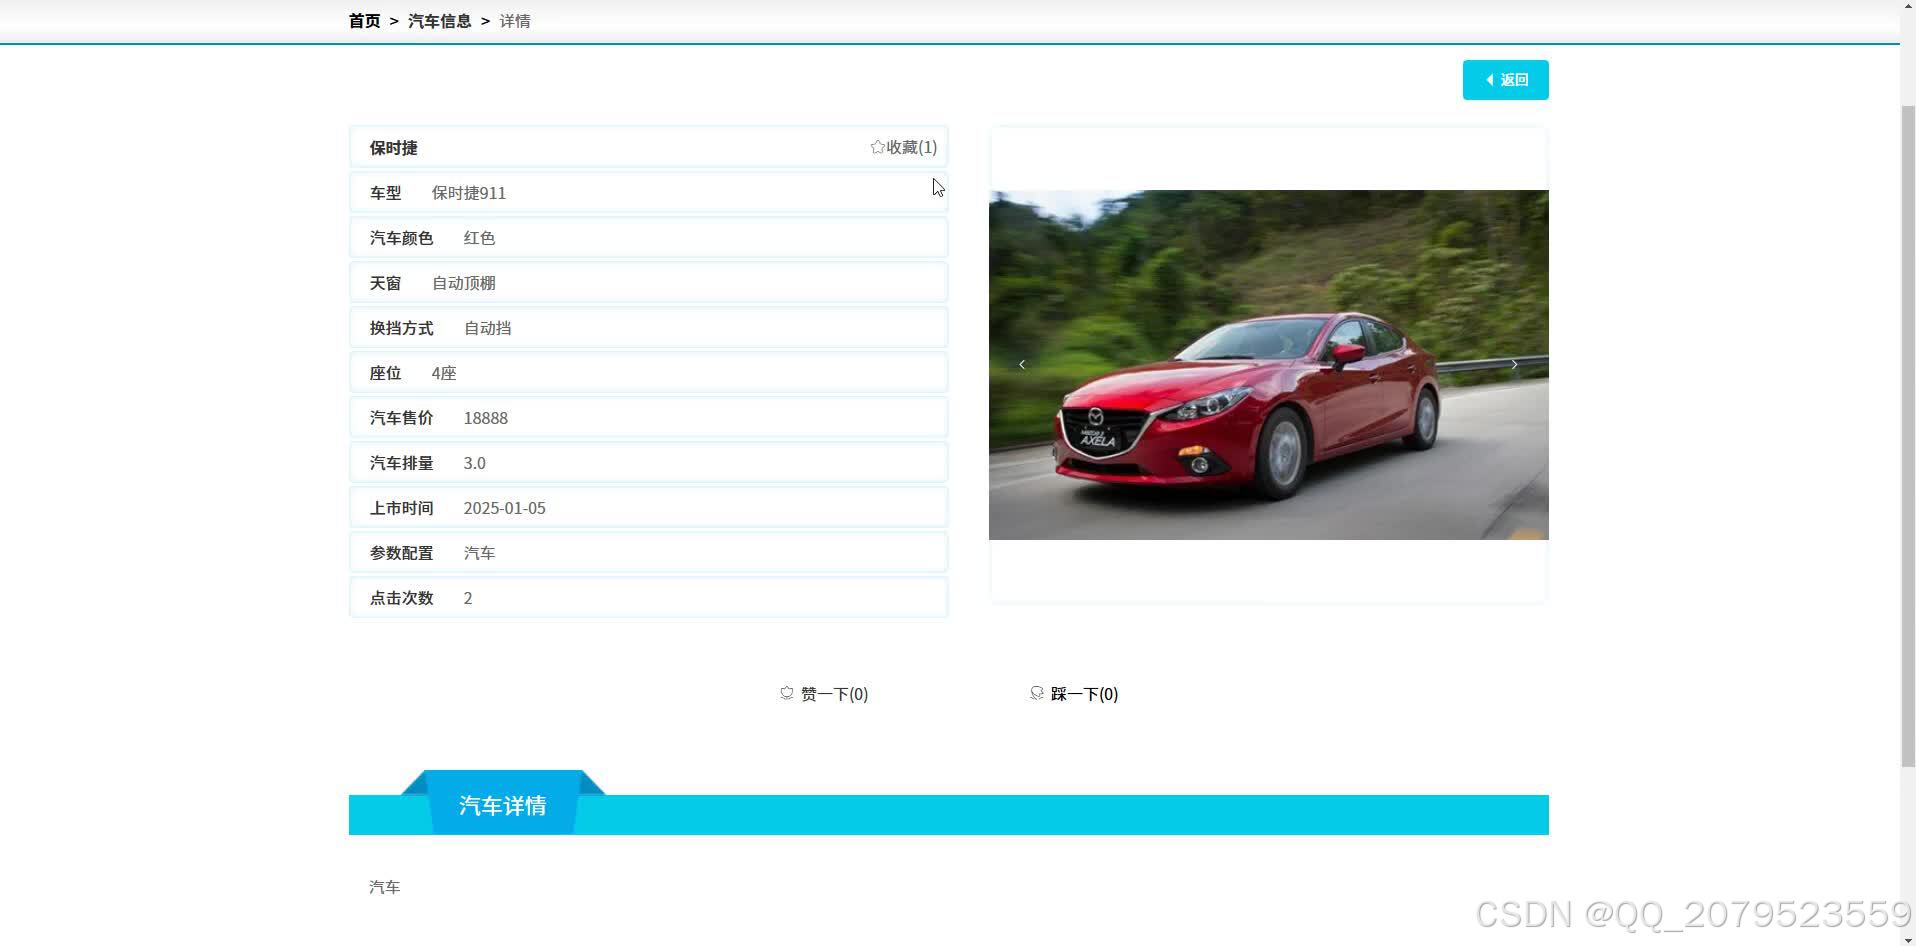Image resolution: width=1916 pixels, height=946 pixels.
Task: Click the star icon beside 收藏
Action: tap(877, 147)
